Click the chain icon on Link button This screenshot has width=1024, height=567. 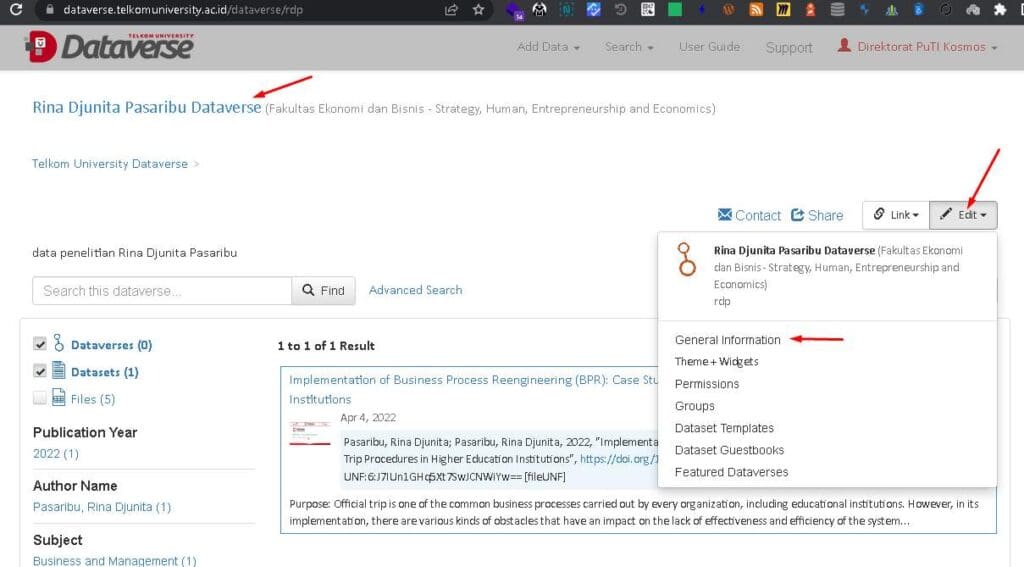point(879,214)
